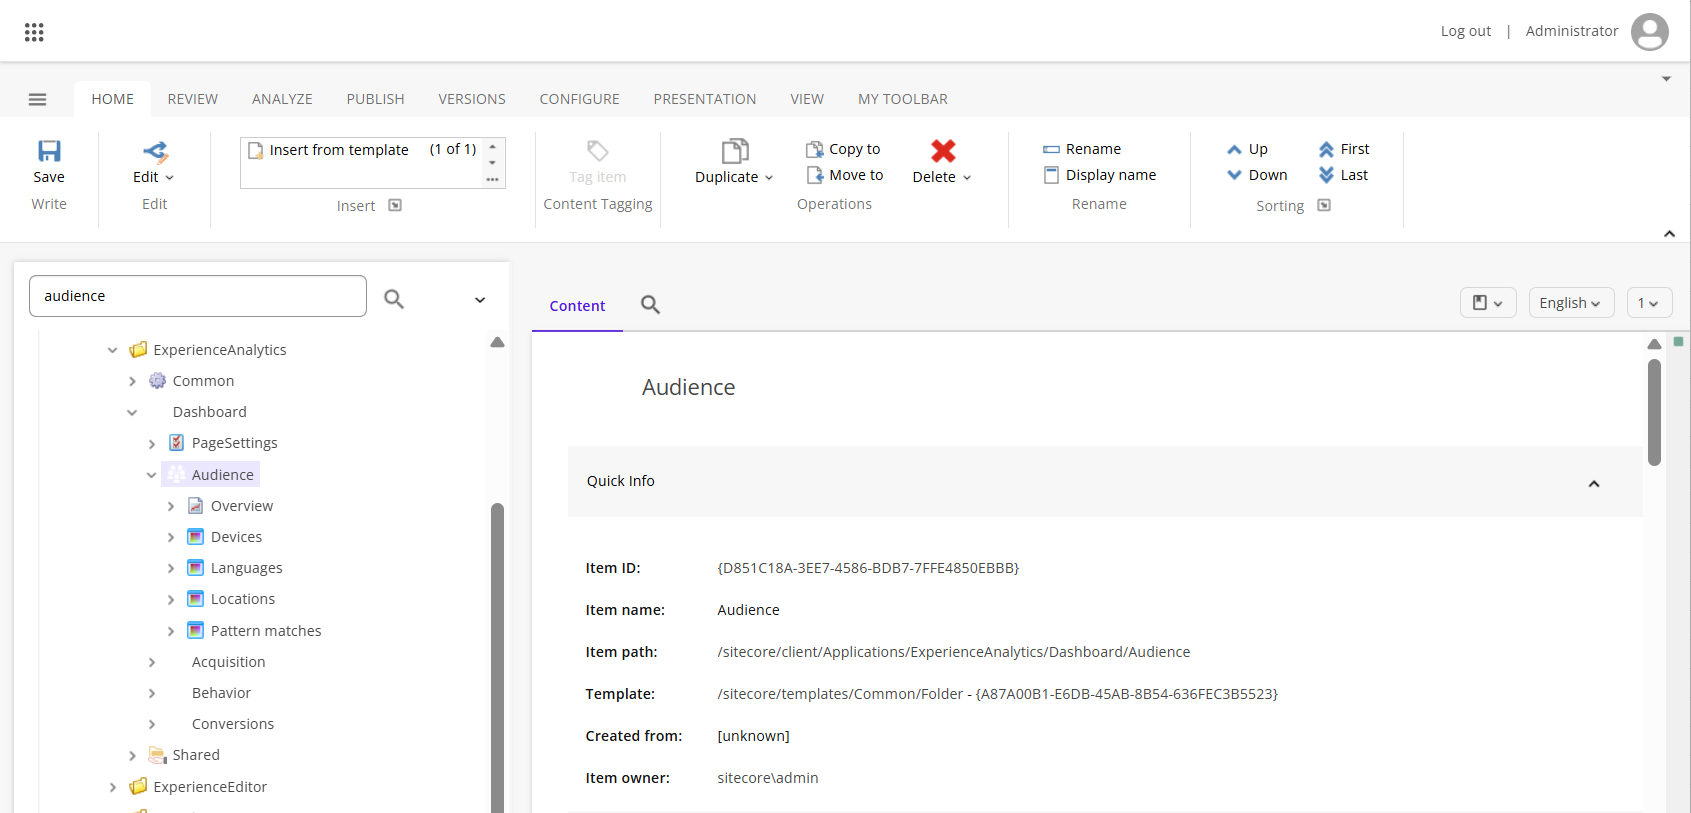Open the search options dropdown chevron
The height and width of the screenshot is (813, 1691).
pos(480,300)
